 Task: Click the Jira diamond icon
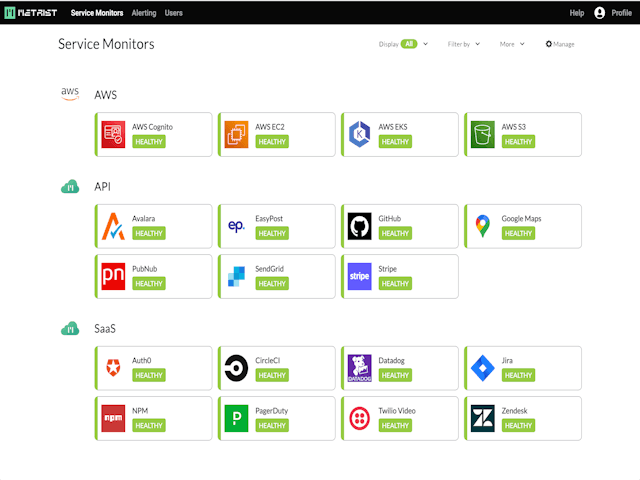(482, 368)
